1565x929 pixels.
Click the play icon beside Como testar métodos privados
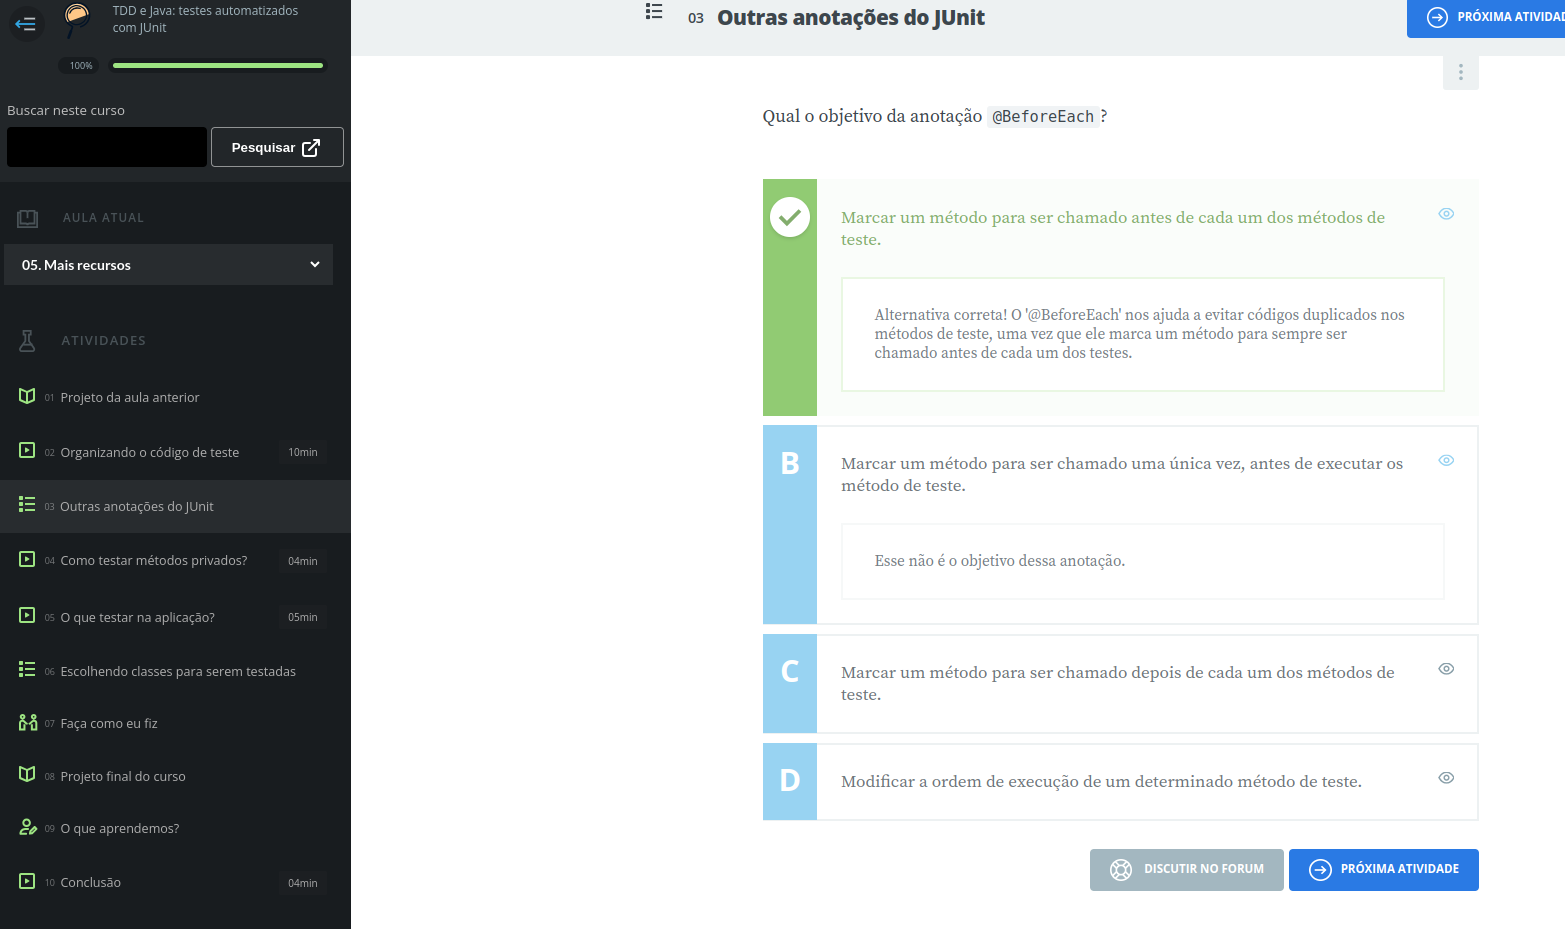(x=27, y=559)
